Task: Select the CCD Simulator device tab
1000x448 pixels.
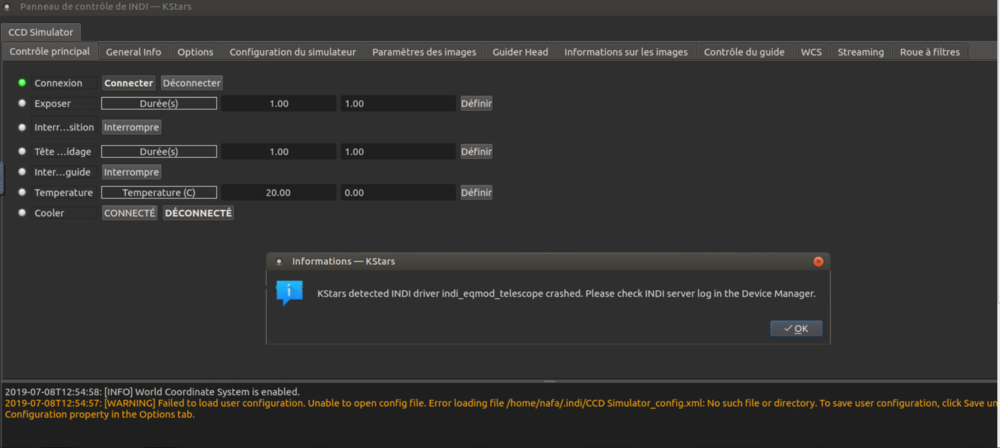Action: click(41, 32)
